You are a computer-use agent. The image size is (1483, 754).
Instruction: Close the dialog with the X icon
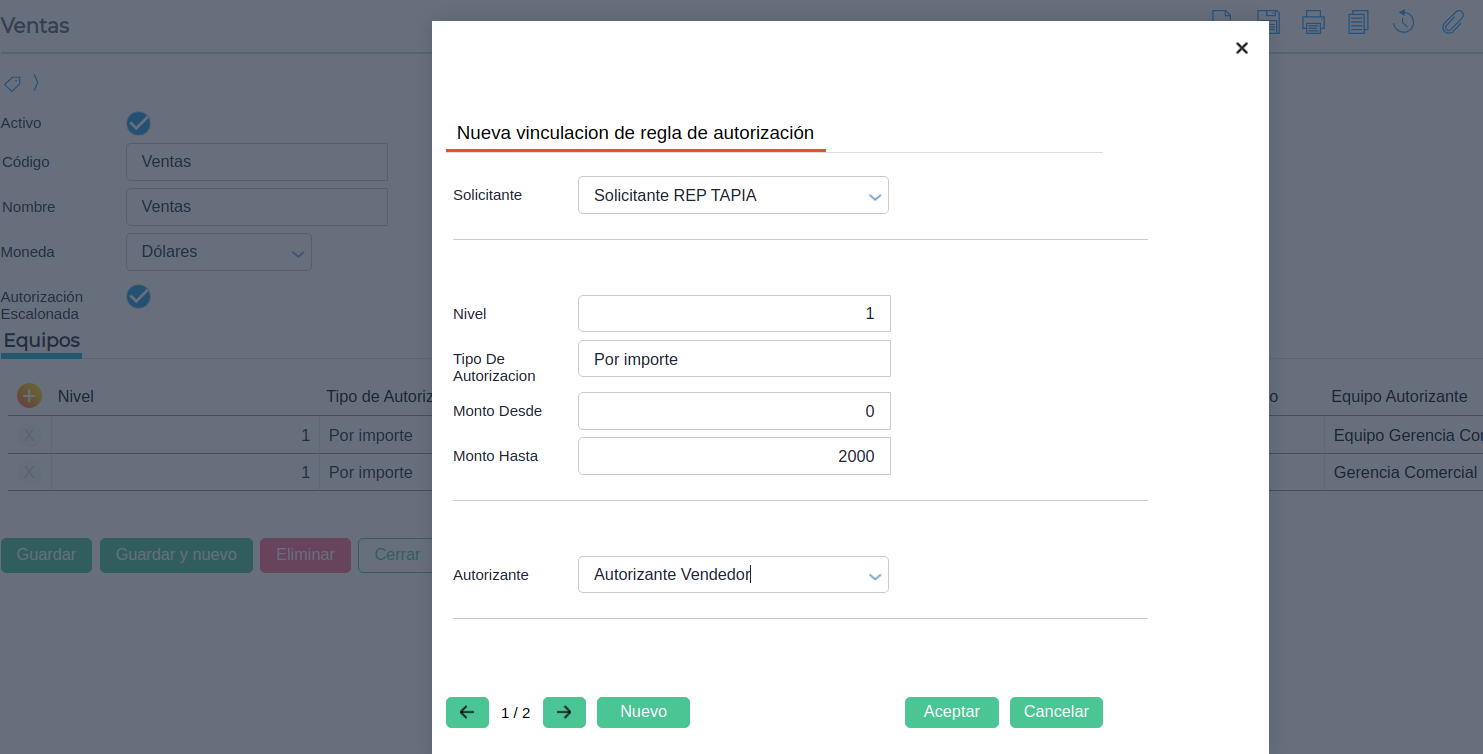click(x=1241, y=48)
